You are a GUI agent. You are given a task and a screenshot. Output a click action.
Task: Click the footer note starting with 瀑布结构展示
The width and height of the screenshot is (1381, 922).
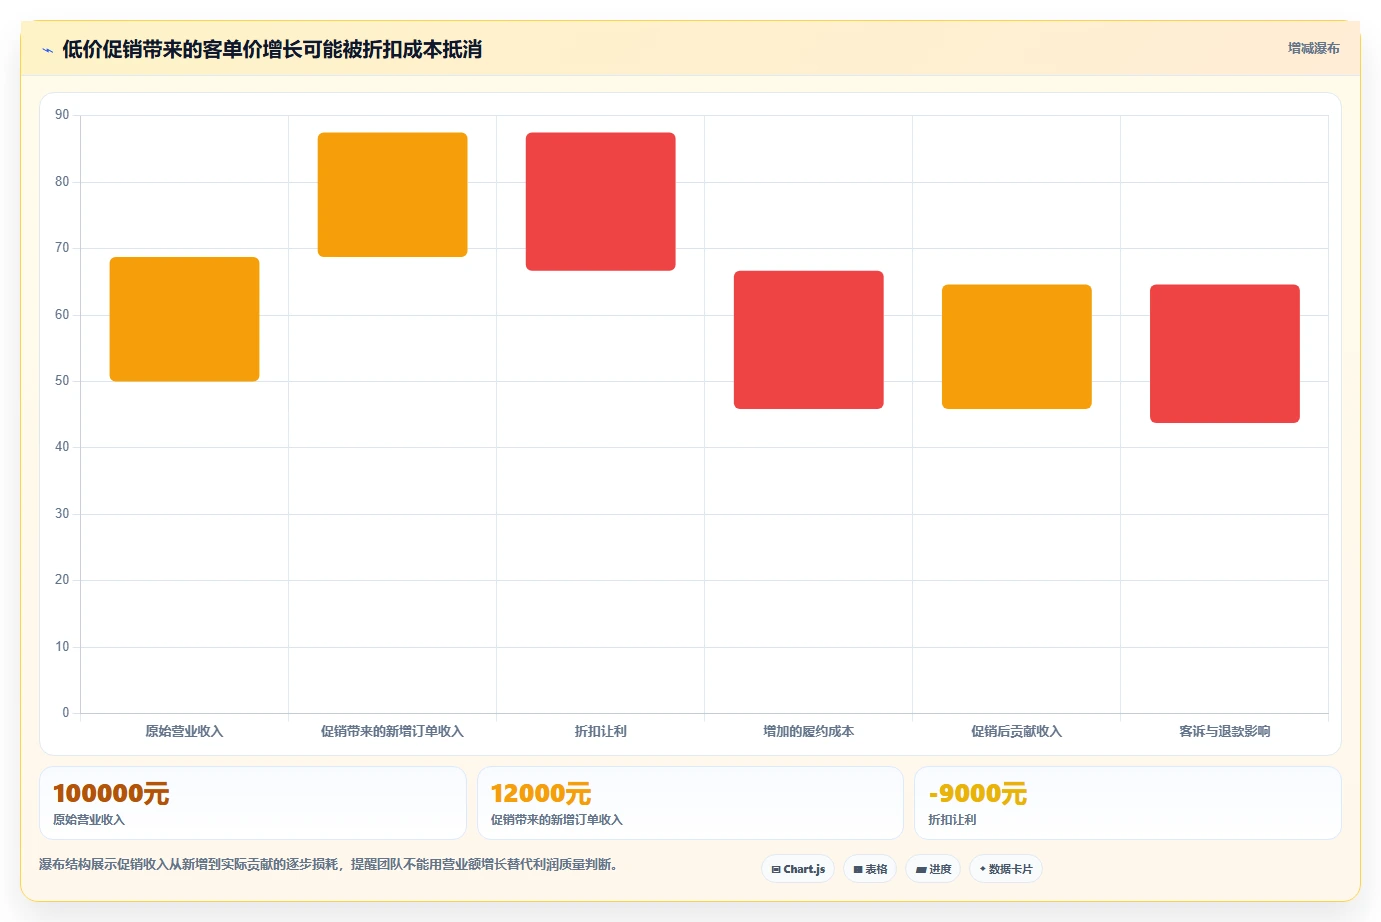point(328,864)
